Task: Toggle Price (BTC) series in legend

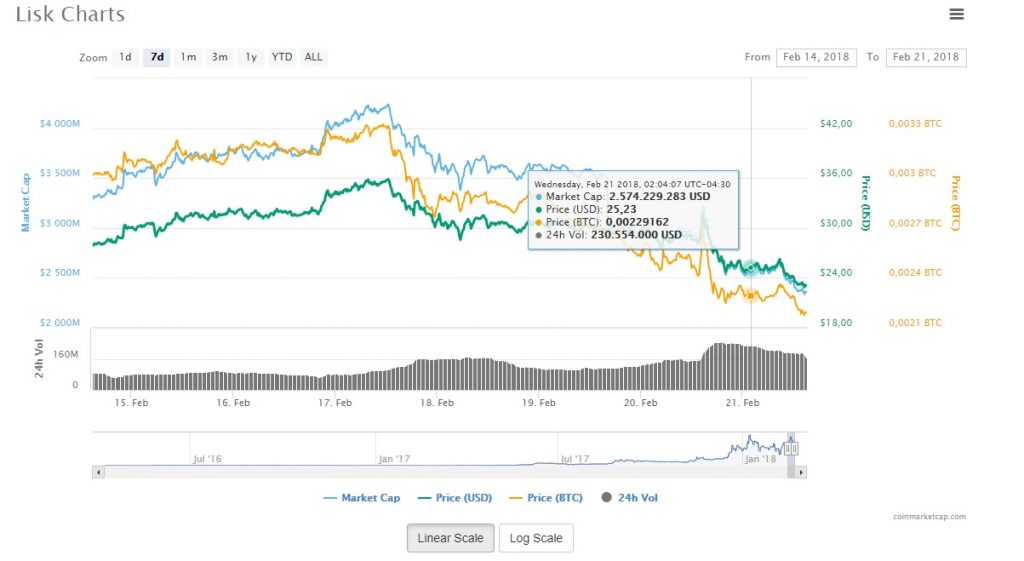Action: click(546, 498)
